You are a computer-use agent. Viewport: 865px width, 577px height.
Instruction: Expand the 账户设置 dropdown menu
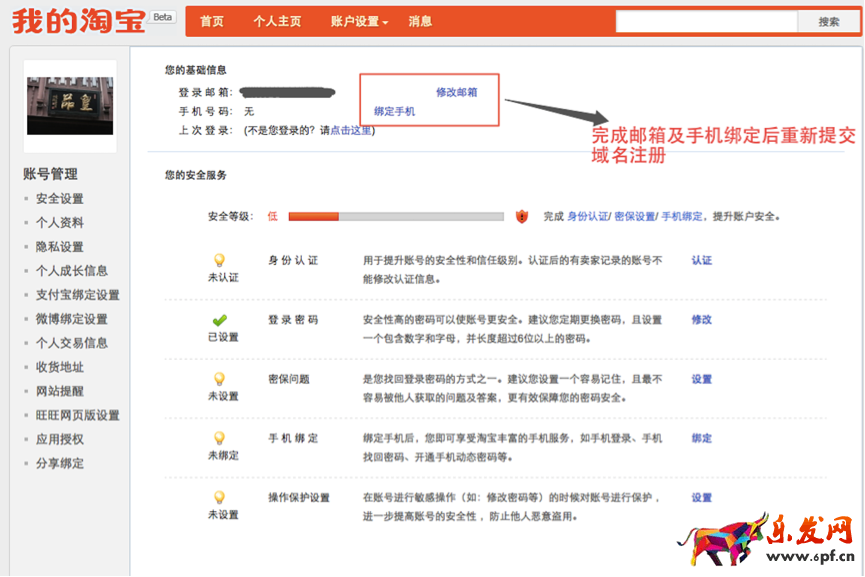pos(359,22)
